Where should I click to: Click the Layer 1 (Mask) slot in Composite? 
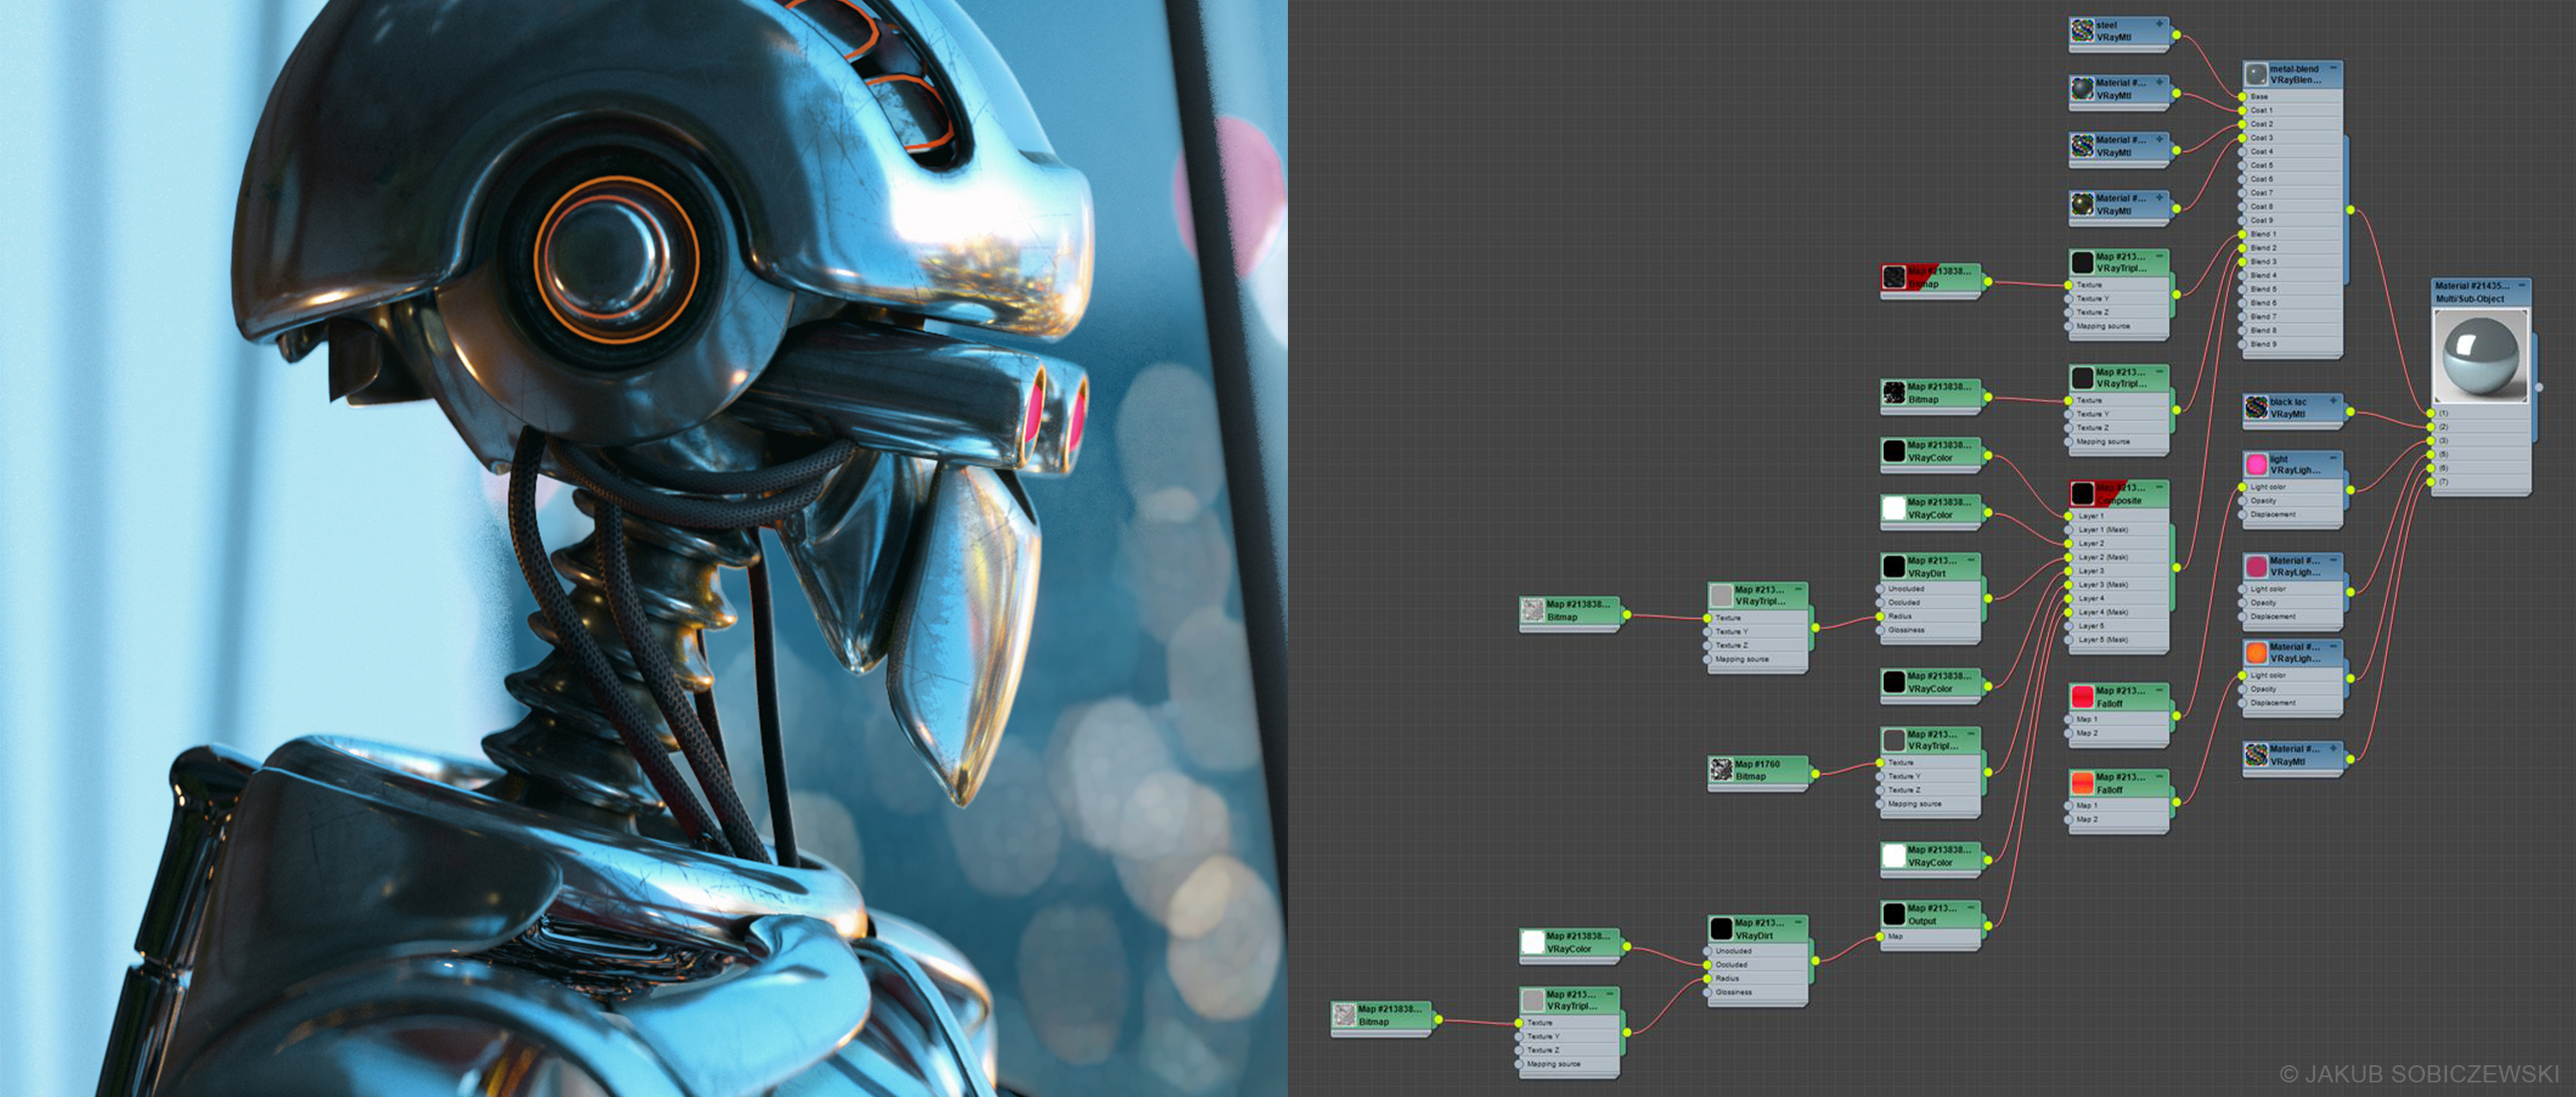[2118, 530]
